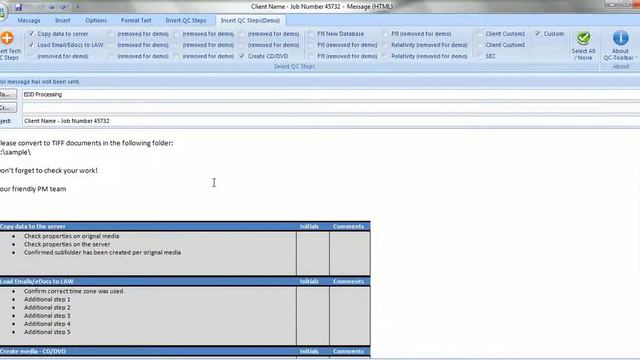Click the To... recipients button
The height and width of the screenshot is (360, 640).
coord(8,94)
